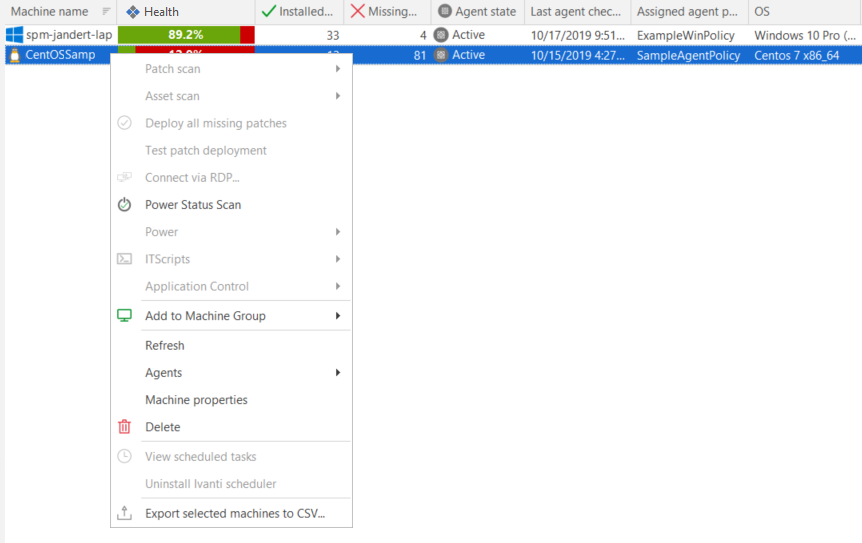Choose Delete from the context menu

(x=231, y=426)
